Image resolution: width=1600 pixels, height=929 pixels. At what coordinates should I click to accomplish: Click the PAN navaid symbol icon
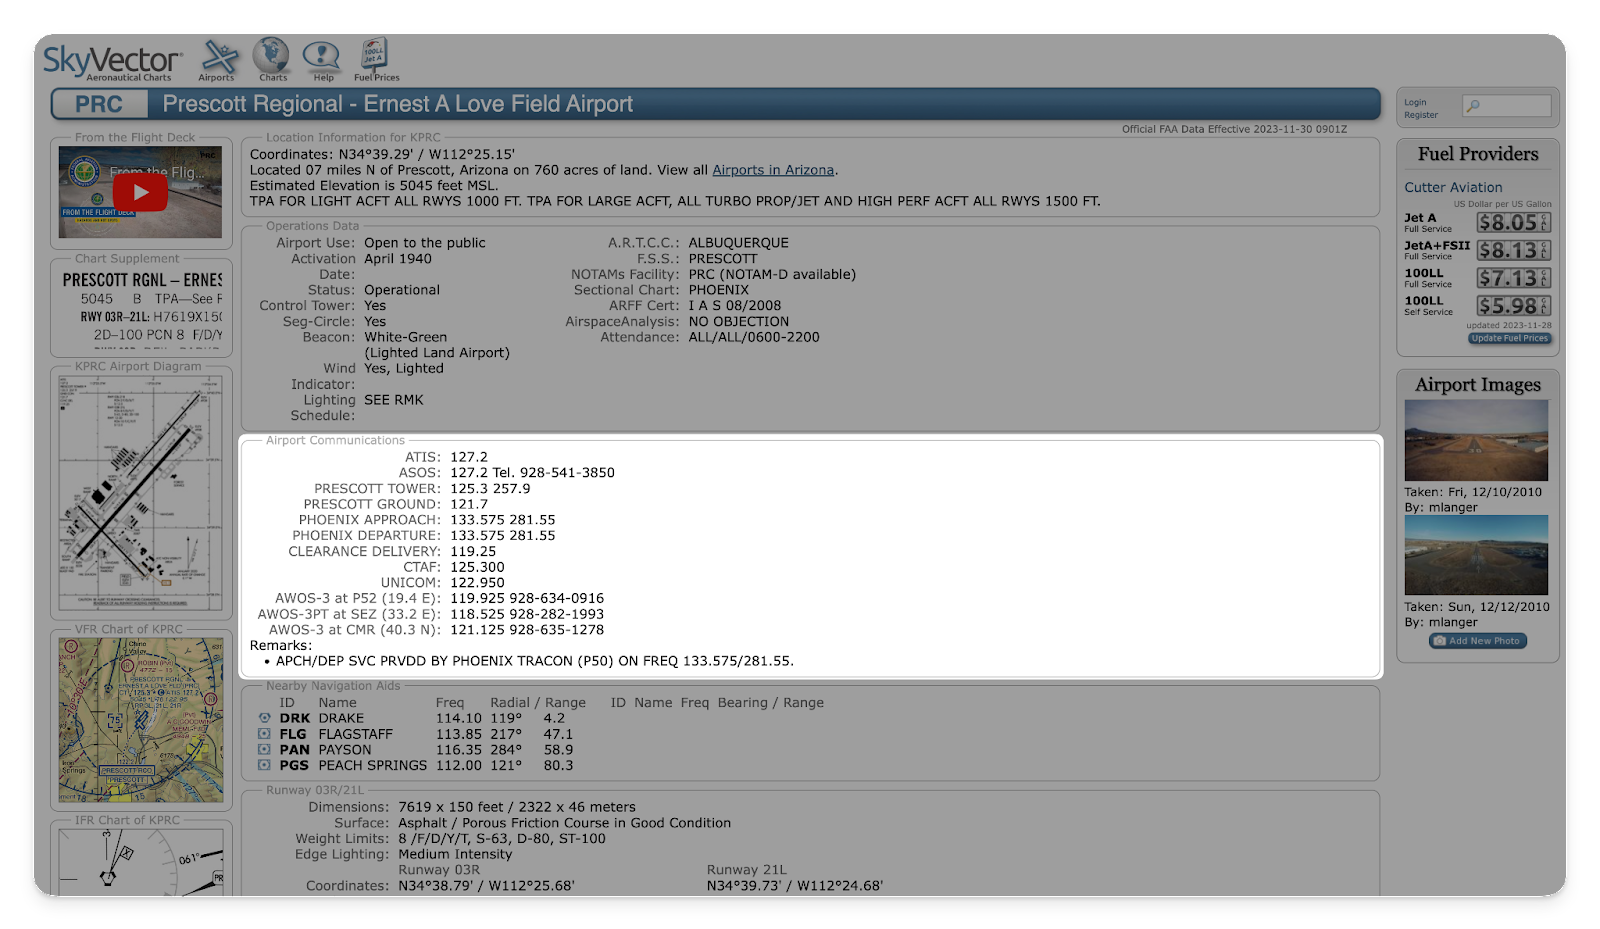pyautogui.click(x=264, y=749)
